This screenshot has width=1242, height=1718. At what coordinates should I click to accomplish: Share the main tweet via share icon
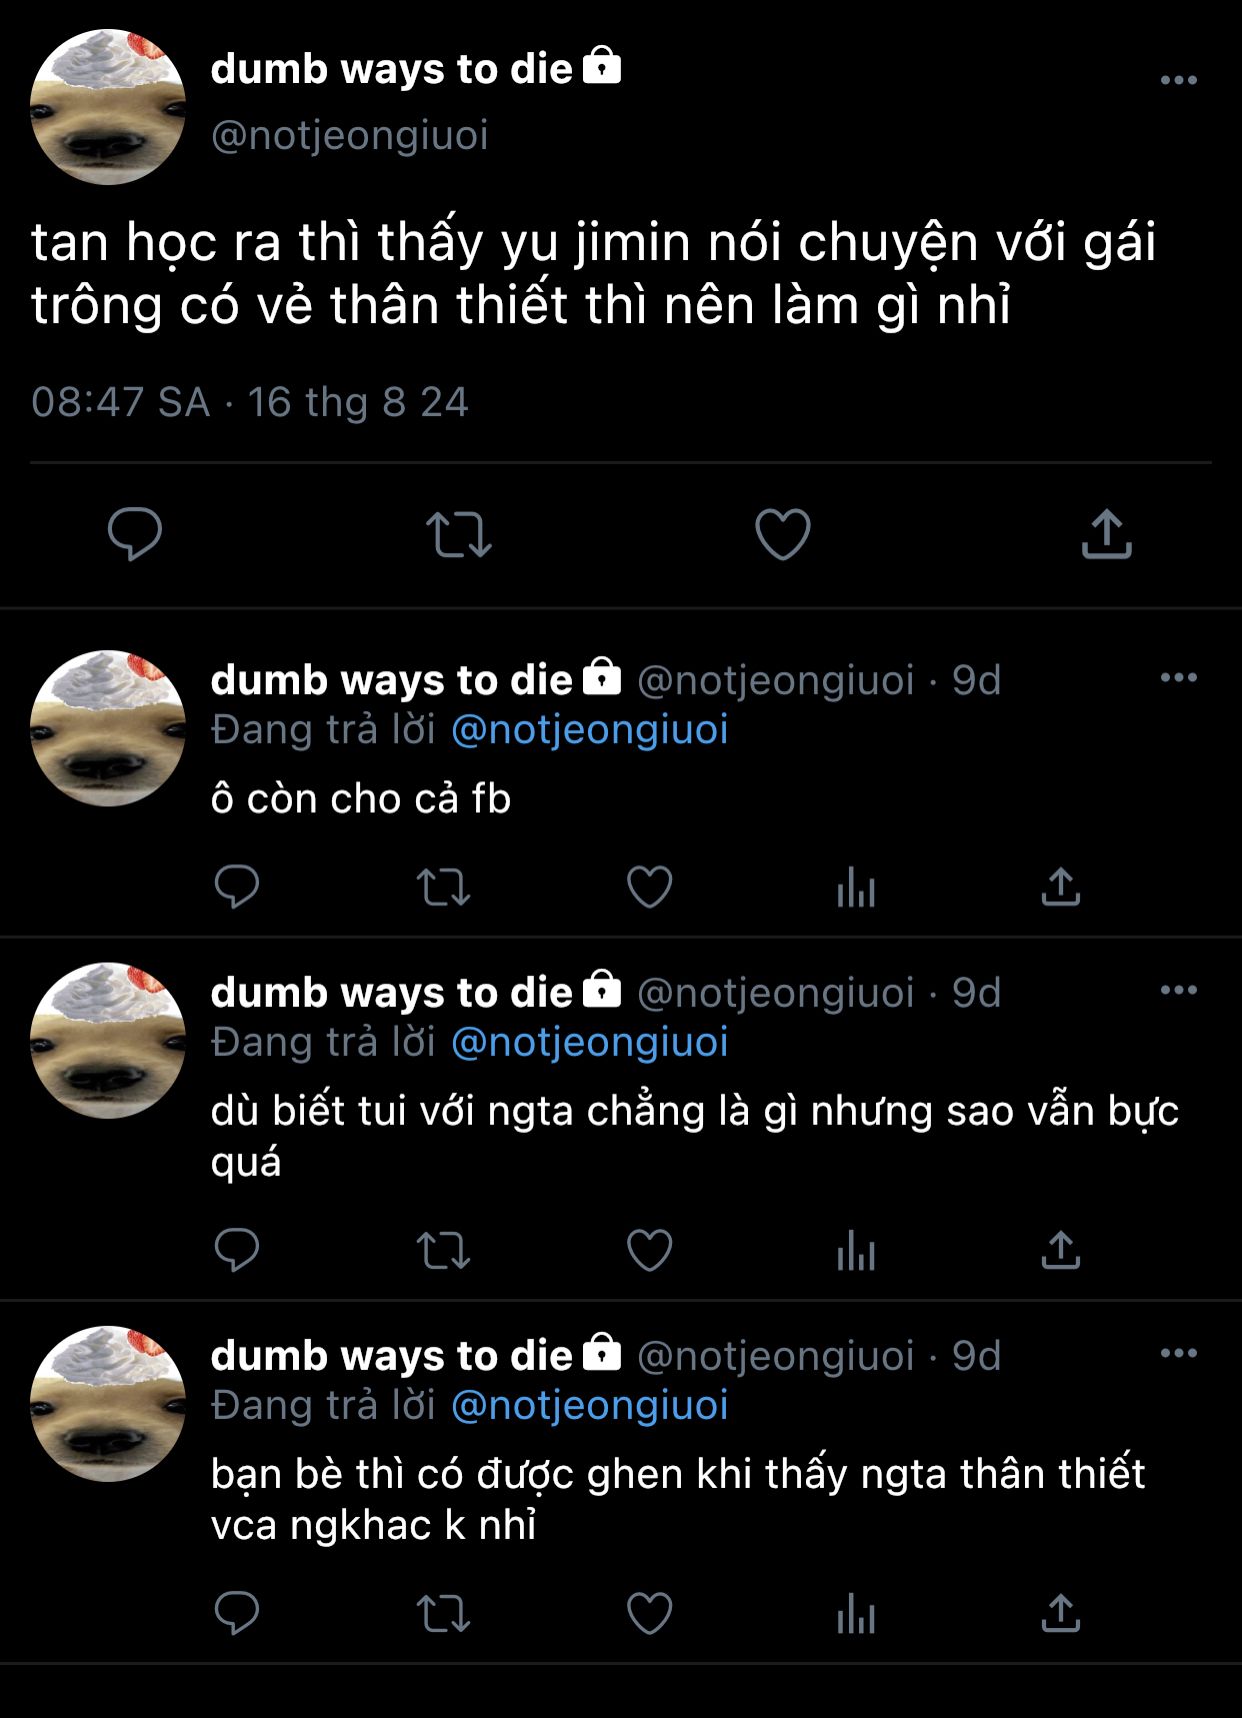[1106, 533]
